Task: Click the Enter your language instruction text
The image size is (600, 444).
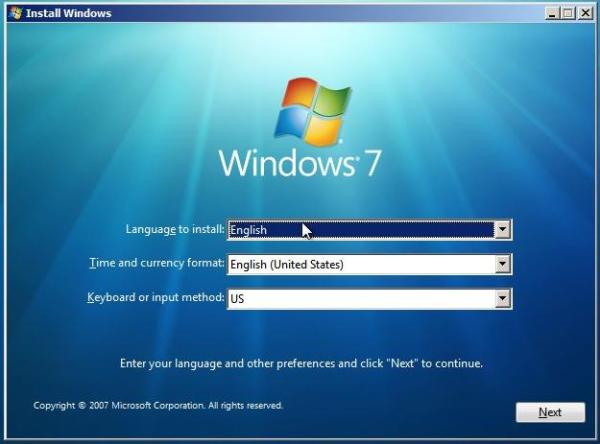Action: click(x=301, y=363)
